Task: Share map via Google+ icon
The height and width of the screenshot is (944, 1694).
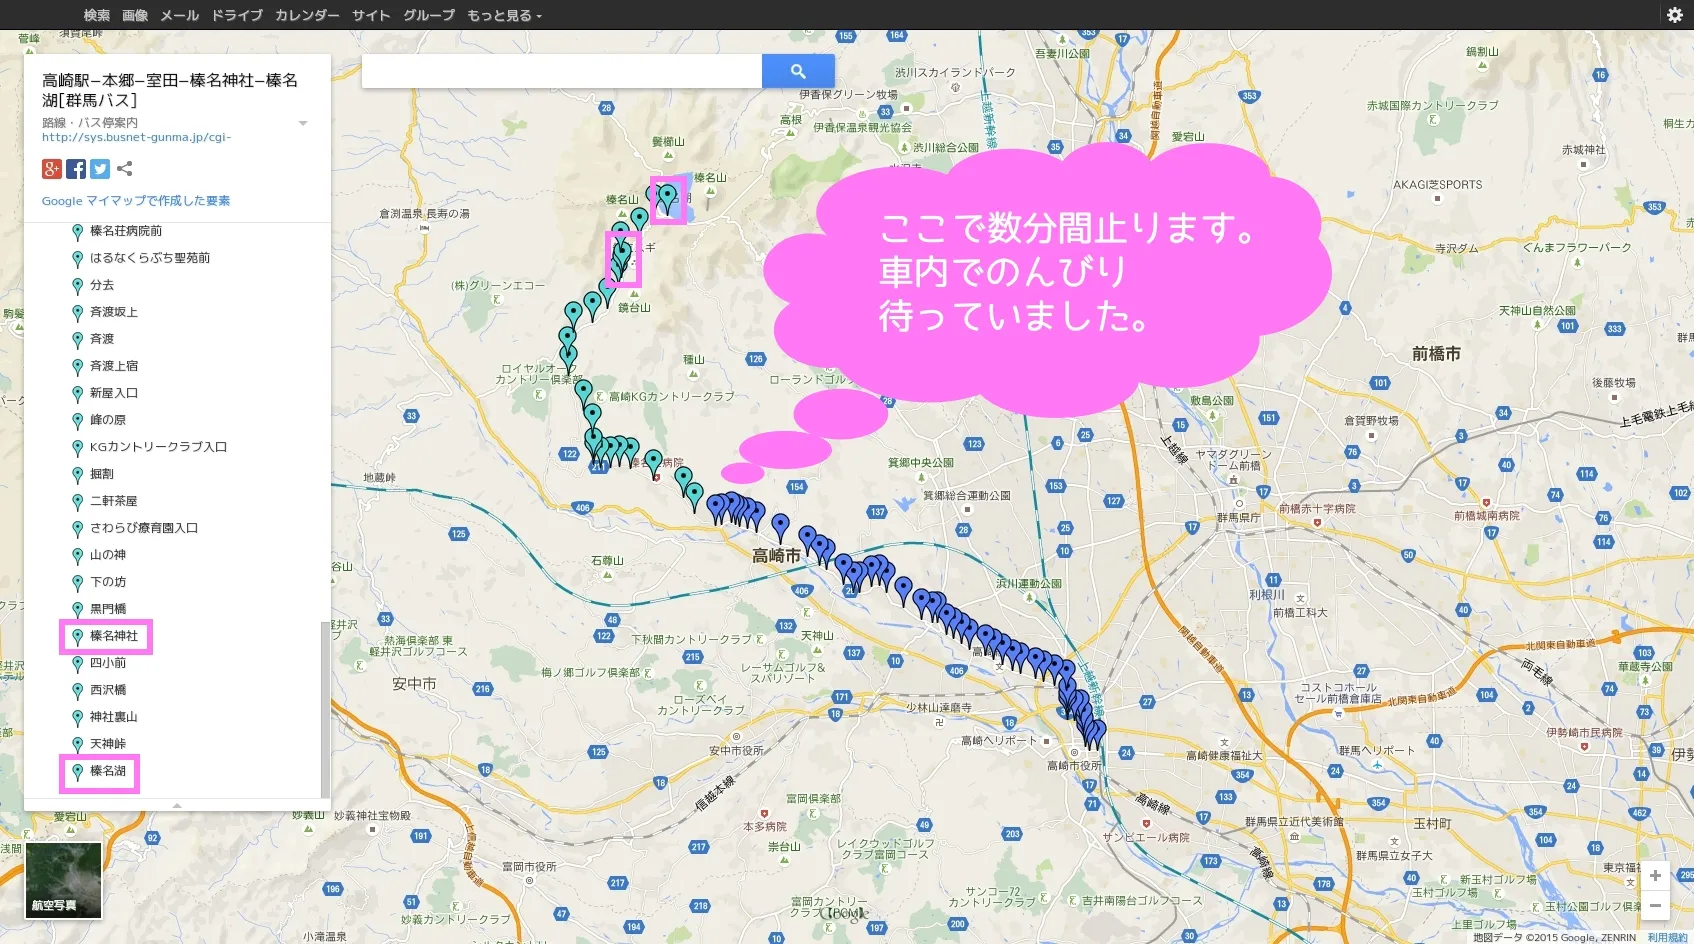Action: [52, 169]
